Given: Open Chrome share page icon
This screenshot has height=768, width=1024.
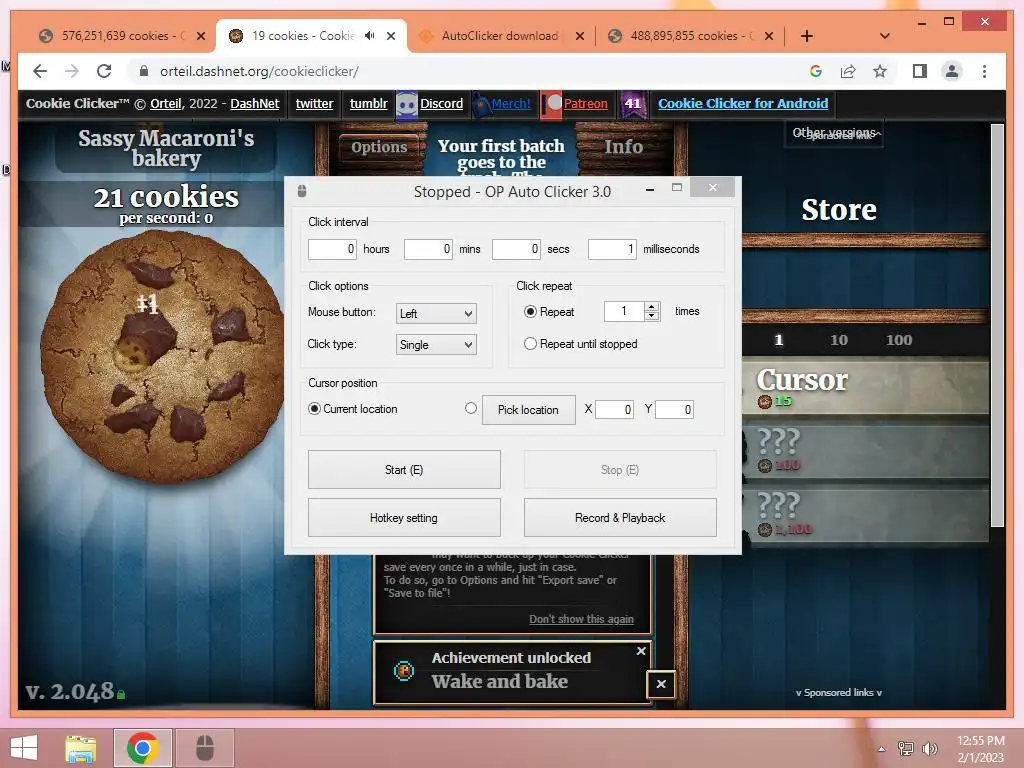Looking at the screenshot, I should point(848,71).
